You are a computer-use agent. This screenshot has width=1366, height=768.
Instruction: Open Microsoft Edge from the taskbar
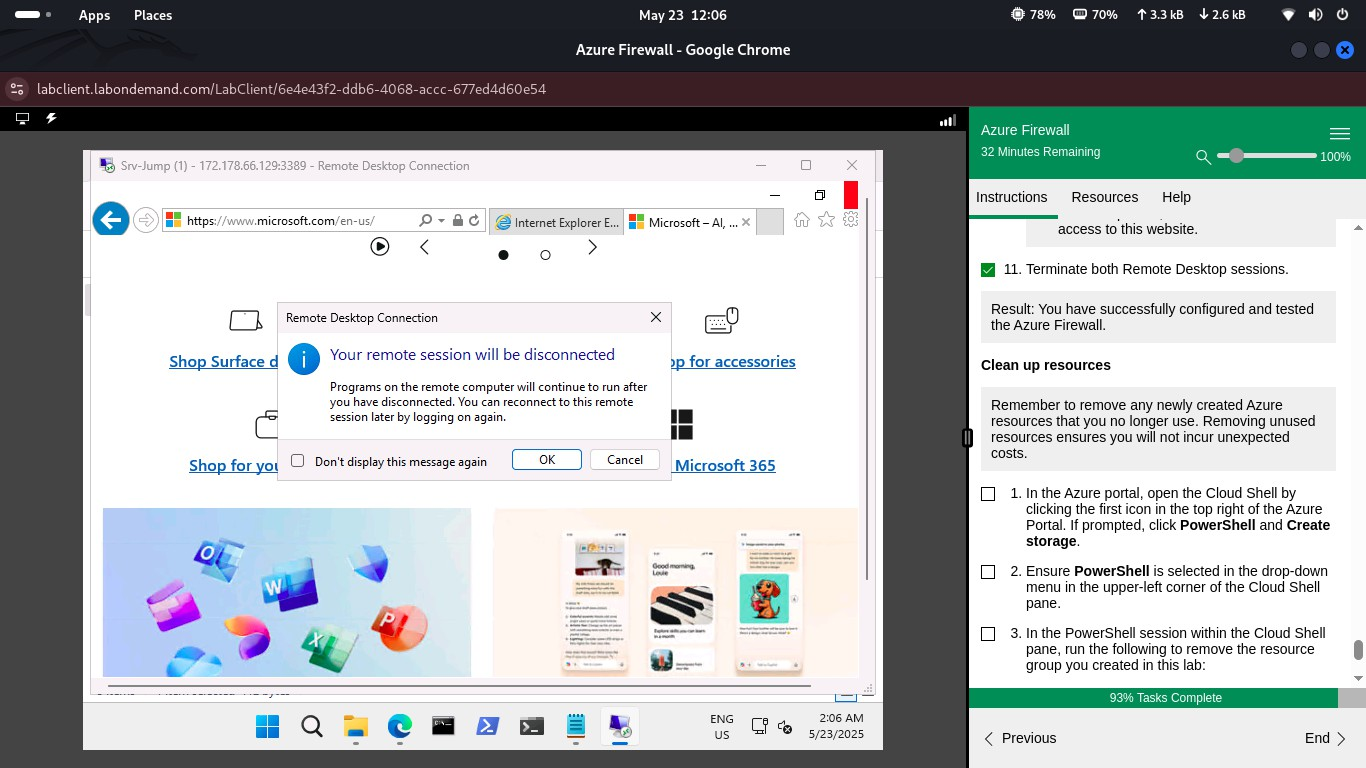click(x=399, y=726)
